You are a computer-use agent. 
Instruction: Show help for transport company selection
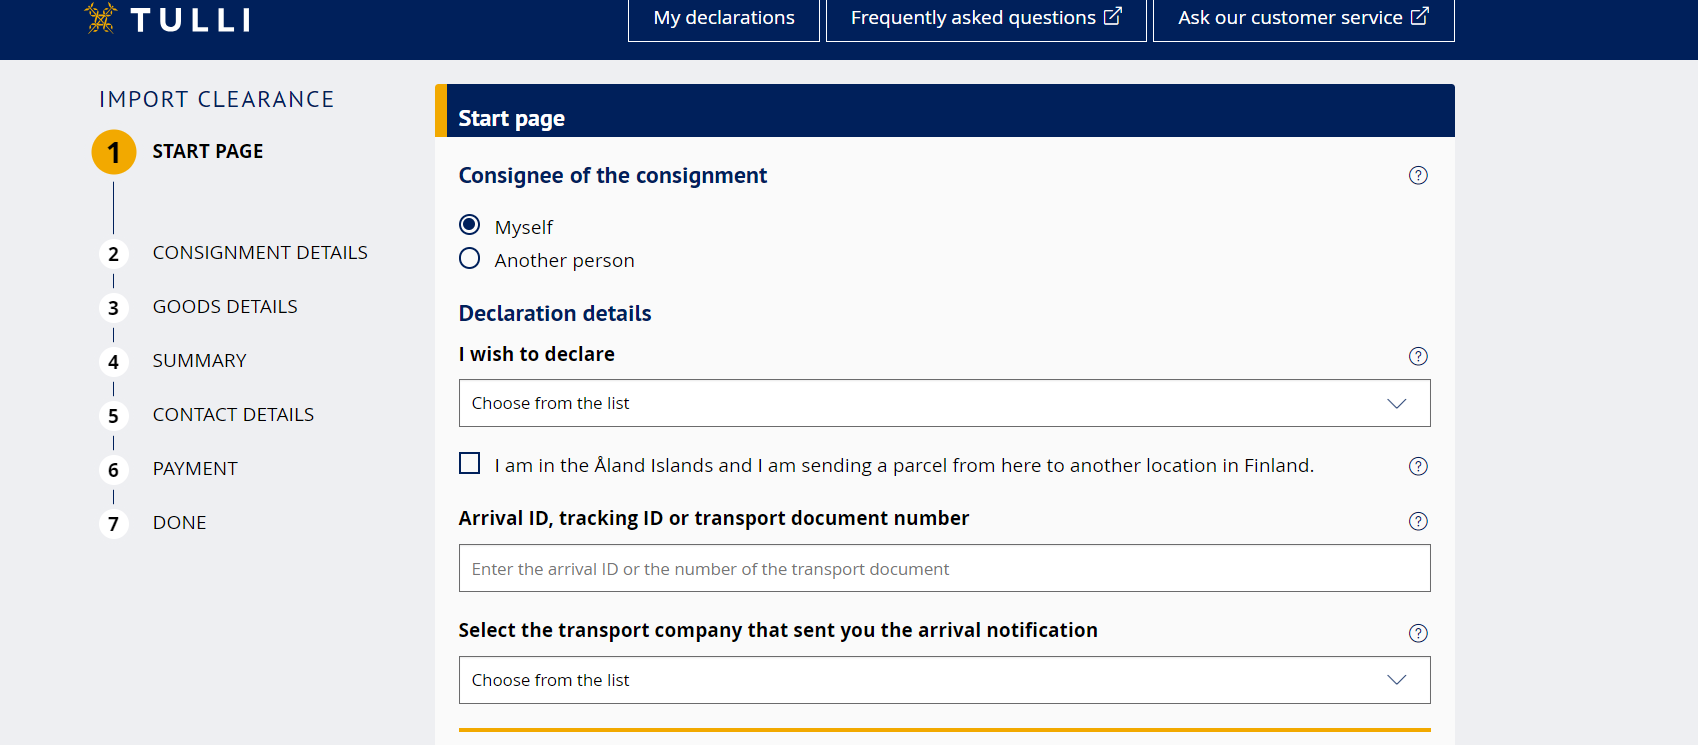point(1418,633)
